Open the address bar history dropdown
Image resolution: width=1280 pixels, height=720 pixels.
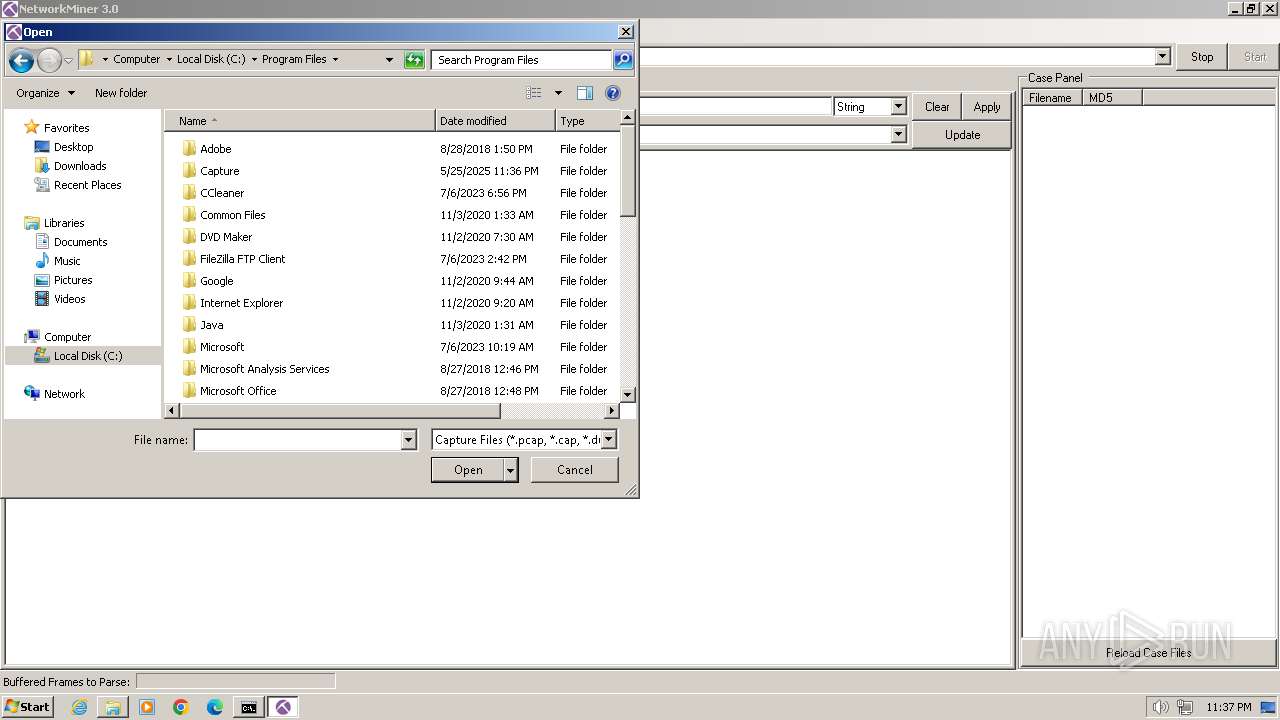click(389, 60)
